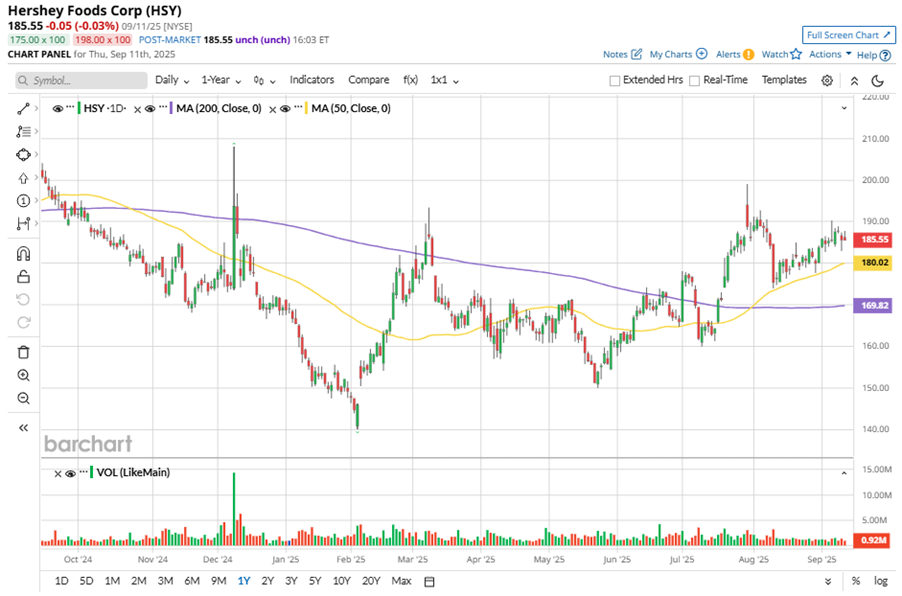Open the Notes edit icon
The width and height of the screenshot is (902, 596).
(x=636, y=54)
